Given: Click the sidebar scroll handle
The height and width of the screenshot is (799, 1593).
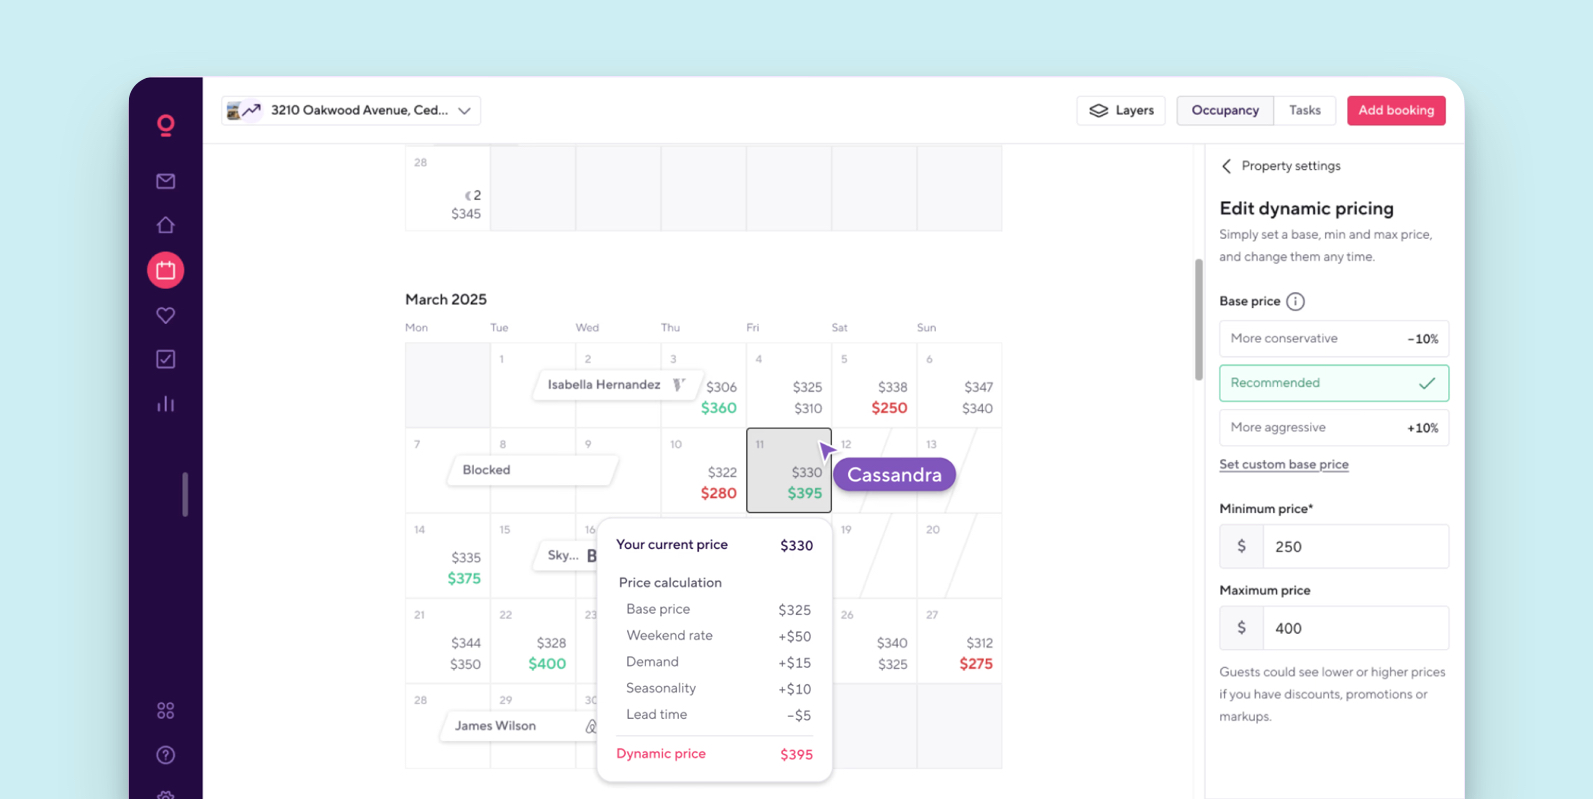Looking at the screenshot, I should point(185,494).
